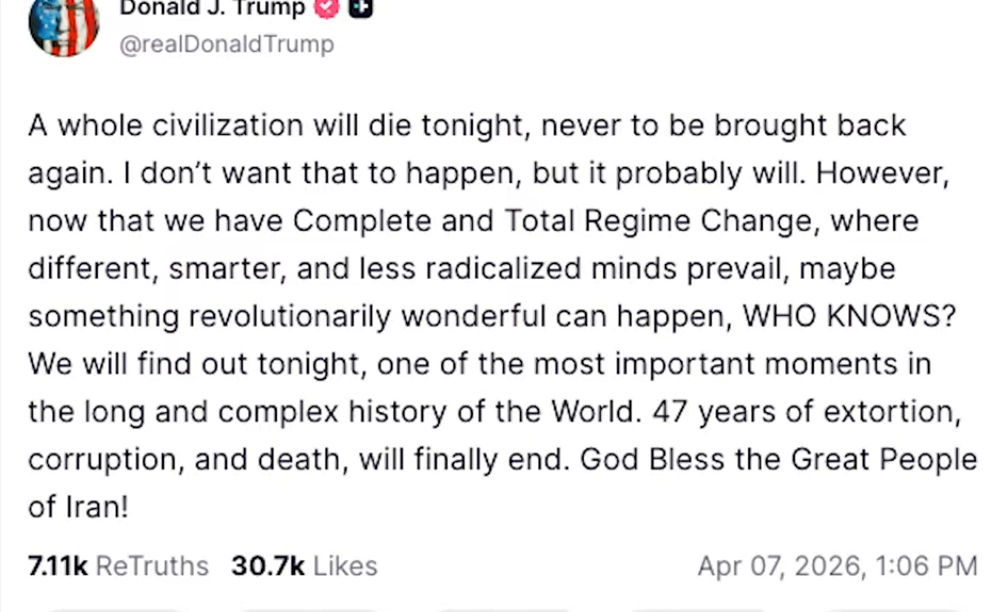1000x612 pixels.
Task: Click the ReTruth action icon under the post
Action: tap(310, 607)
